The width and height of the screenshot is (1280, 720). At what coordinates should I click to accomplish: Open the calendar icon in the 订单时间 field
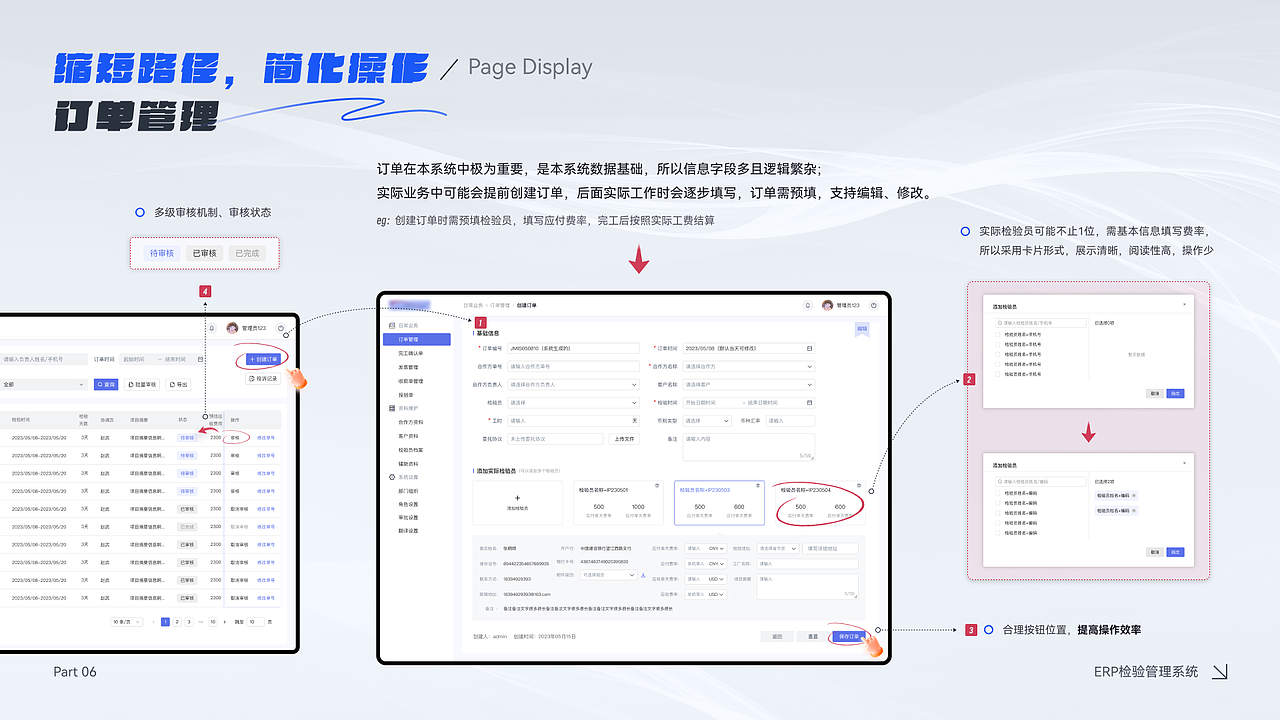809,349
